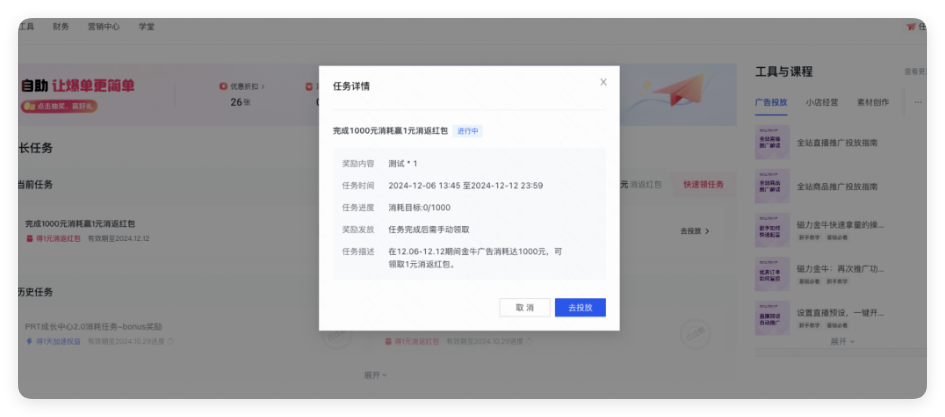This screenshot has height=417, width=945.
Task: Open the 财务 menu in top navigation
Action: pyautogui.click(x=61, y=27)
